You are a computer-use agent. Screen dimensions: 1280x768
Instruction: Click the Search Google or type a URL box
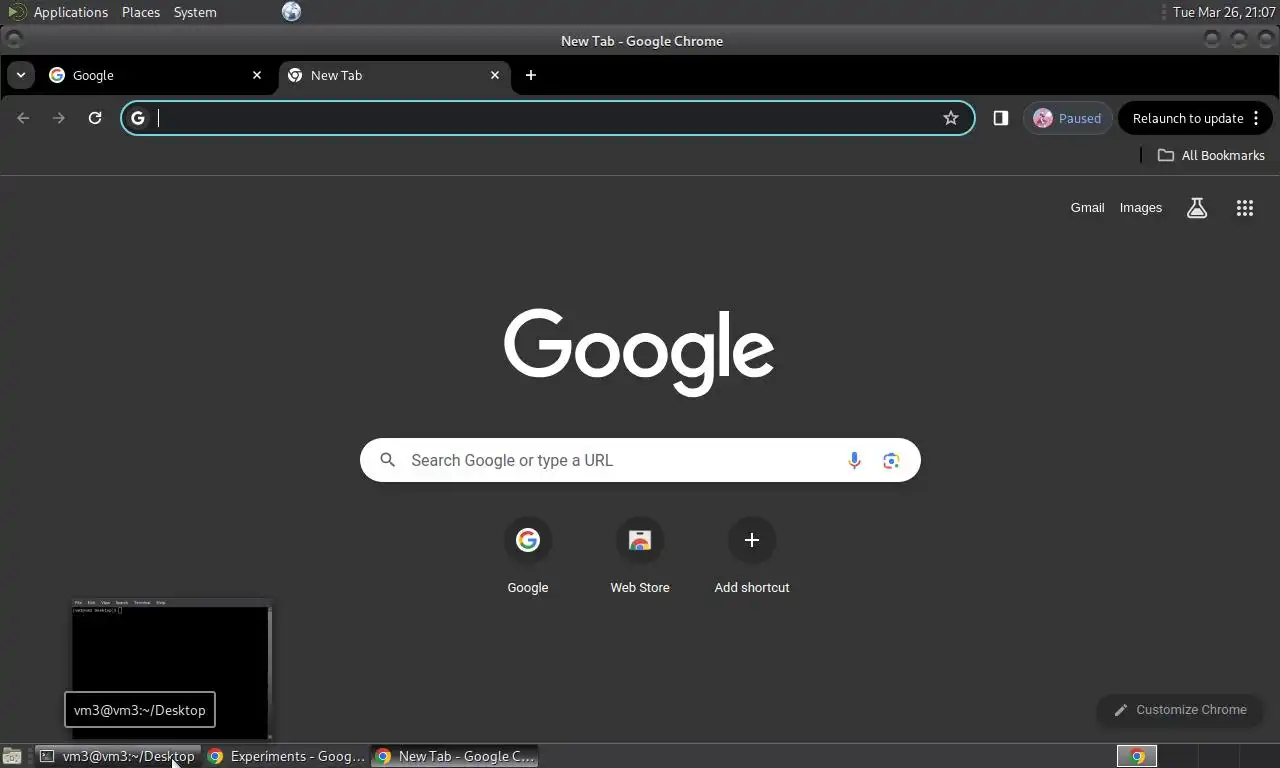(x=640, y=460)
